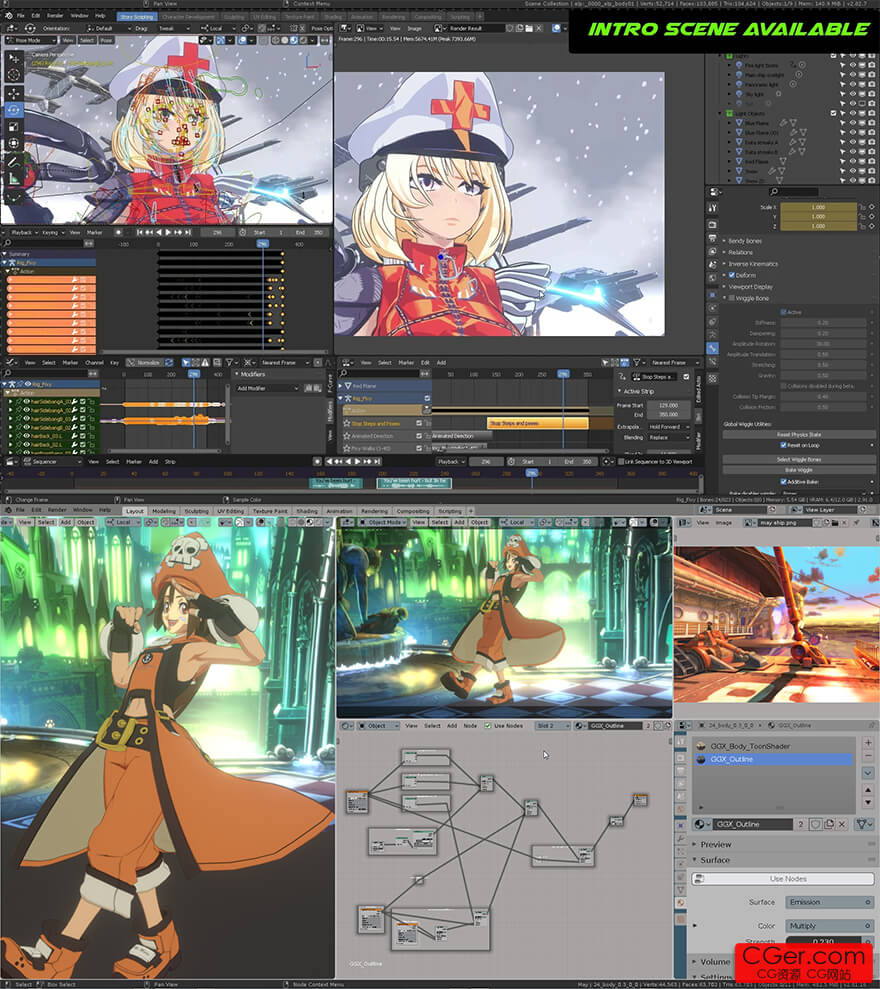Screen dimensions: 880x989
Task: Open the Blending Replace dropdown
Action: (x=670, y=438)
